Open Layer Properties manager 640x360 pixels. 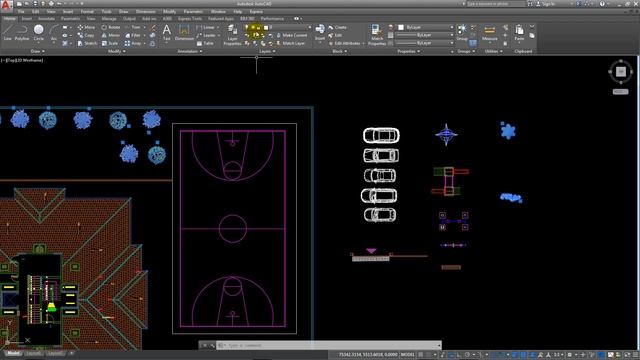[232, 35]
